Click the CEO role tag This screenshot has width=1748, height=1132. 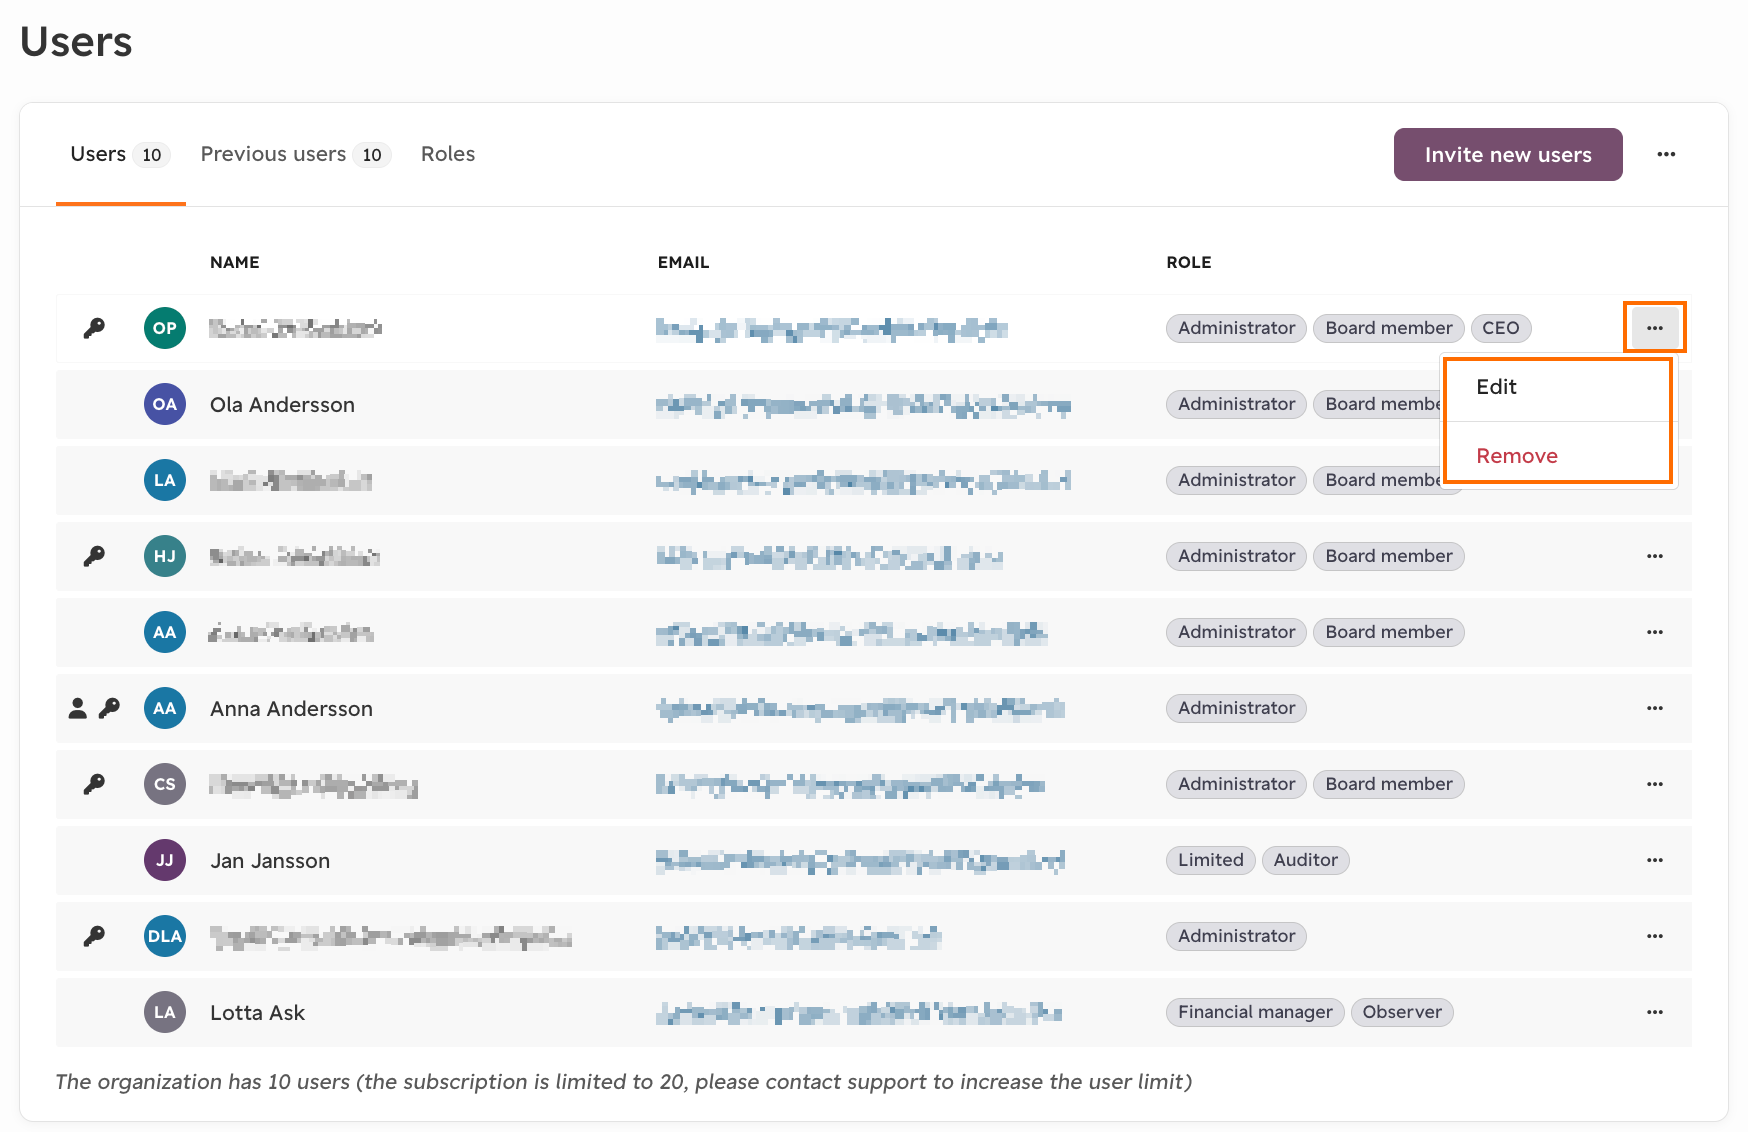pyautogui.click(x=1500, y=328)
